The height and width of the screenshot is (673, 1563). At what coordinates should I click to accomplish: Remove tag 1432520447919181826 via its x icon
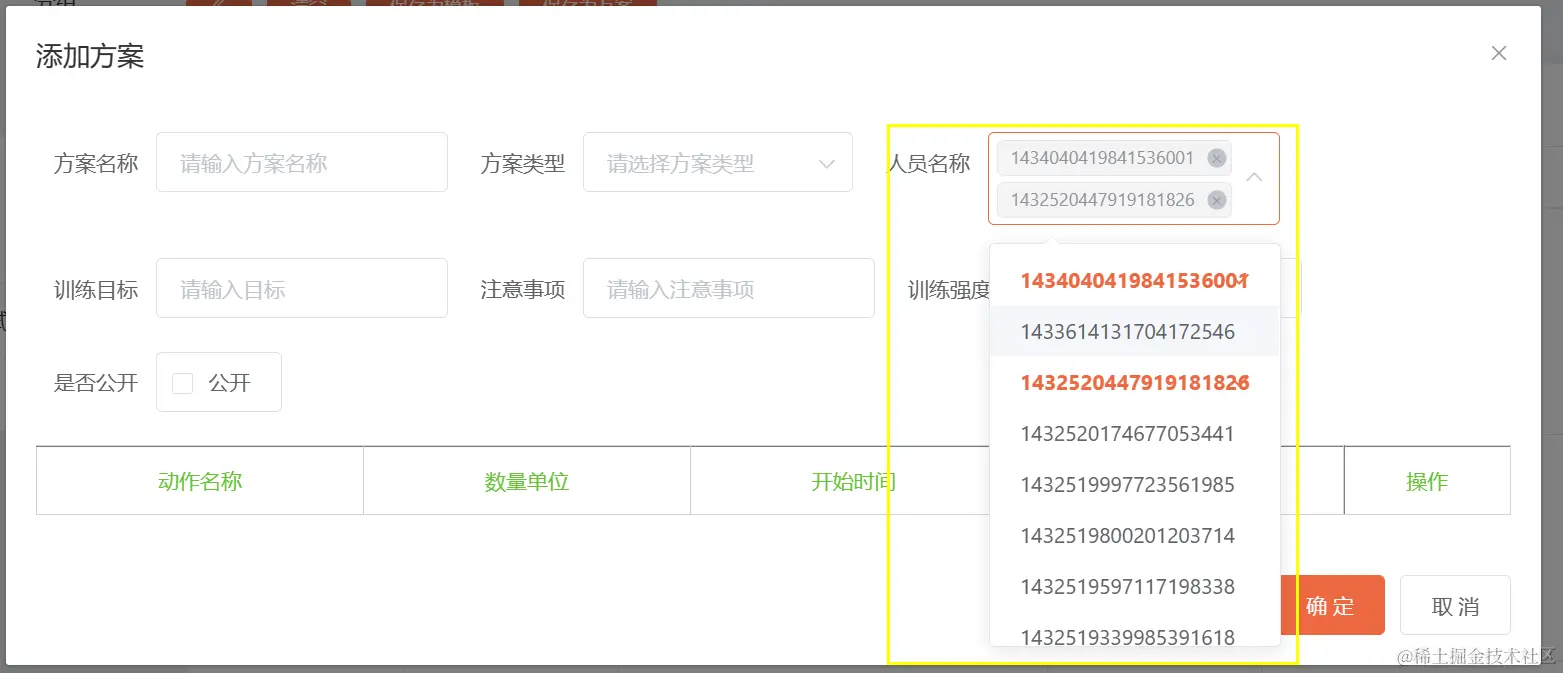coord(1216,200)
